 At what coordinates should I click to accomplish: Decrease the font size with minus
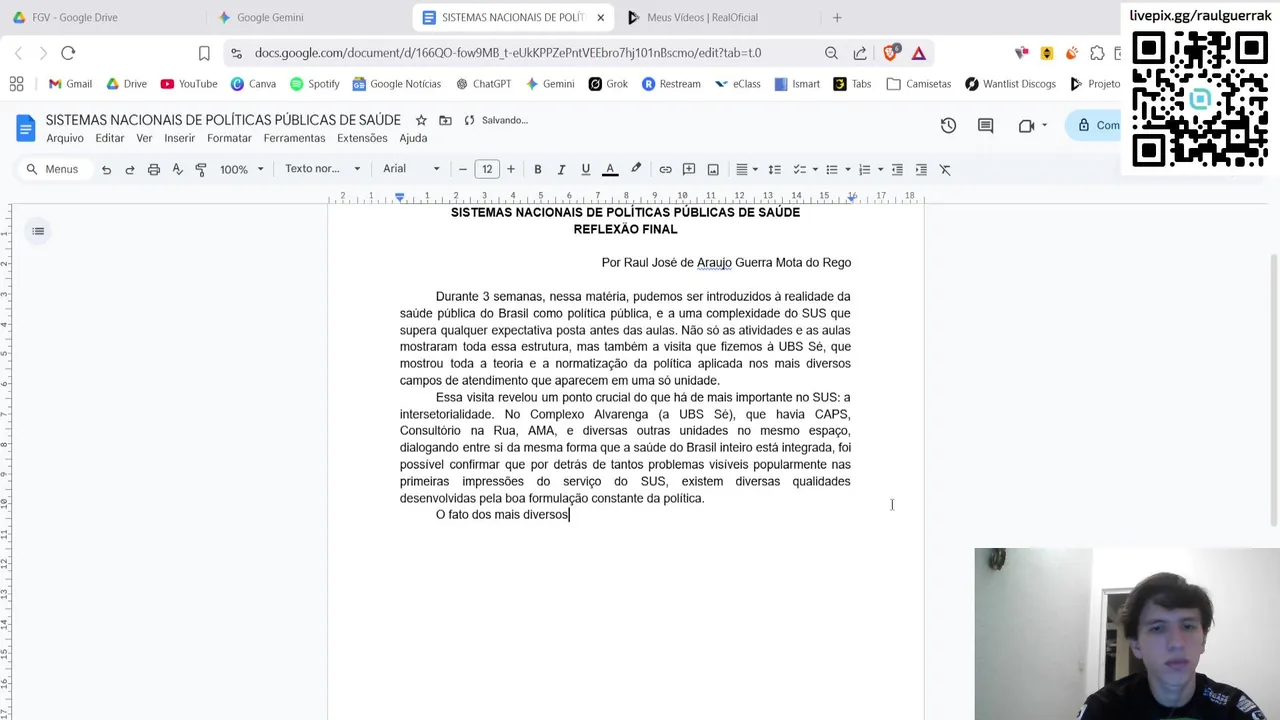click(463, 170)
